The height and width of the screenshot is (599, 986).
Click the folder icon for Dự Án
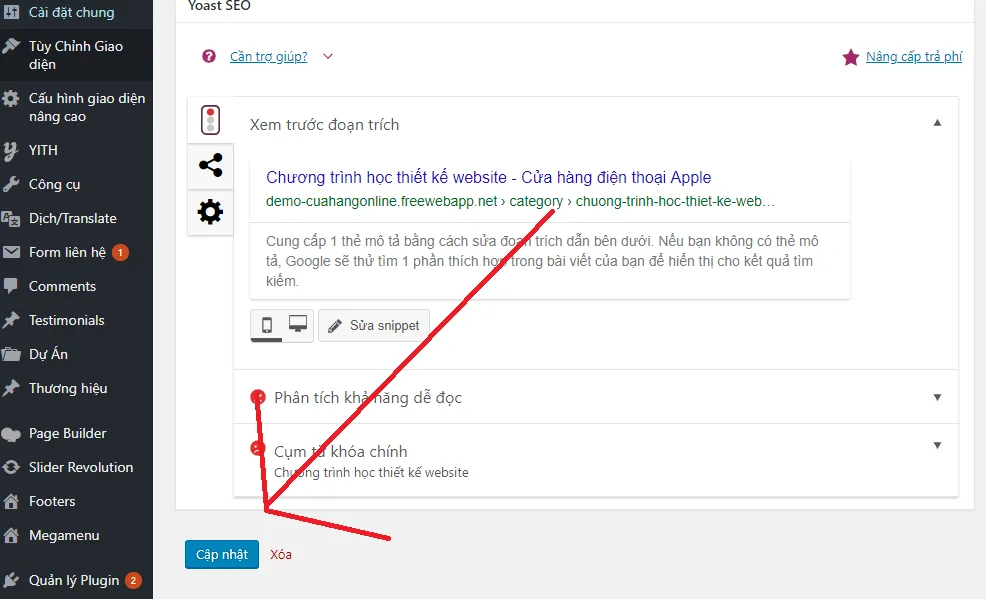(x=11, y=354)
